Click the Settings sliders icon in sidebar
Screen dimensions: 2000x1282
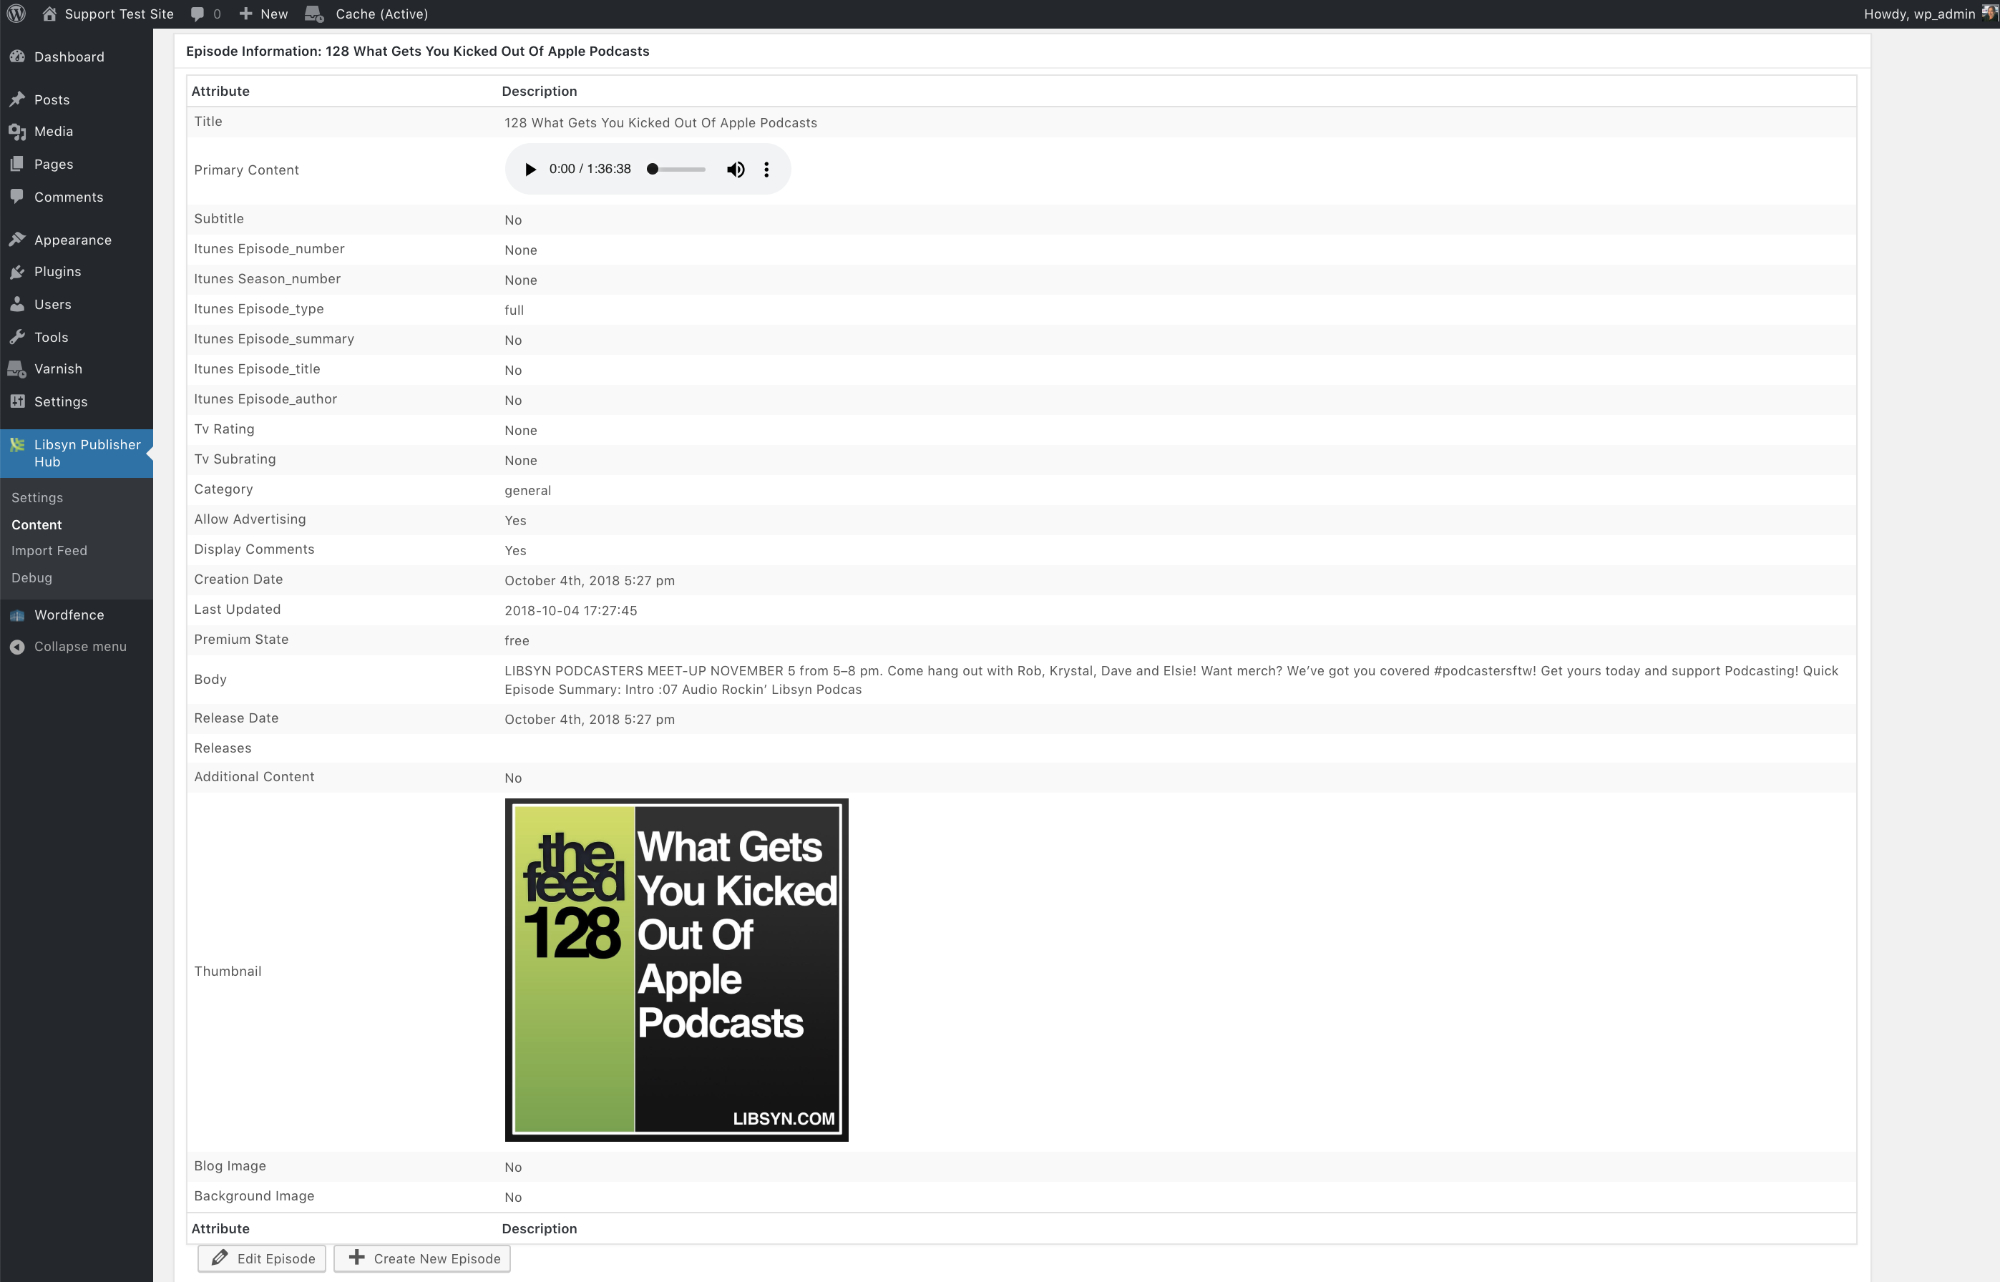click(x=17, y=402)
